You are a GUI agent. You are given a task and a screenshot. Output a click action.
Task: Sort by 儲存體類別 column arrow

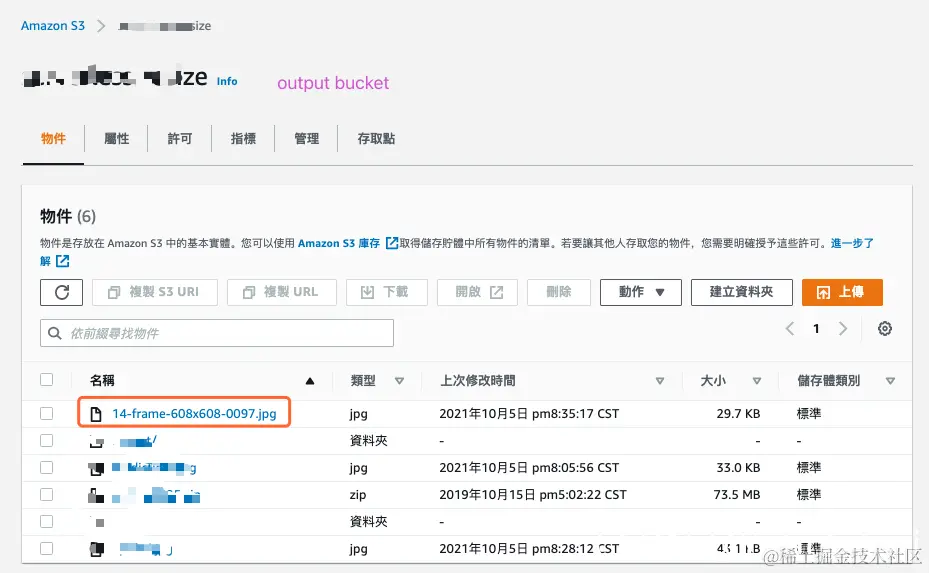[890, 381]
